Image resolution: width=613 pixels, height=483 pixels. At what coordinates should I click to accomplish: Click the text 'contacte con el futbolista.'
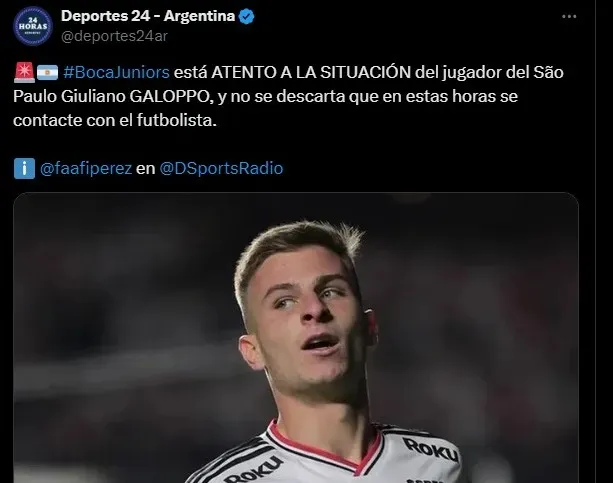click(115, 120)
